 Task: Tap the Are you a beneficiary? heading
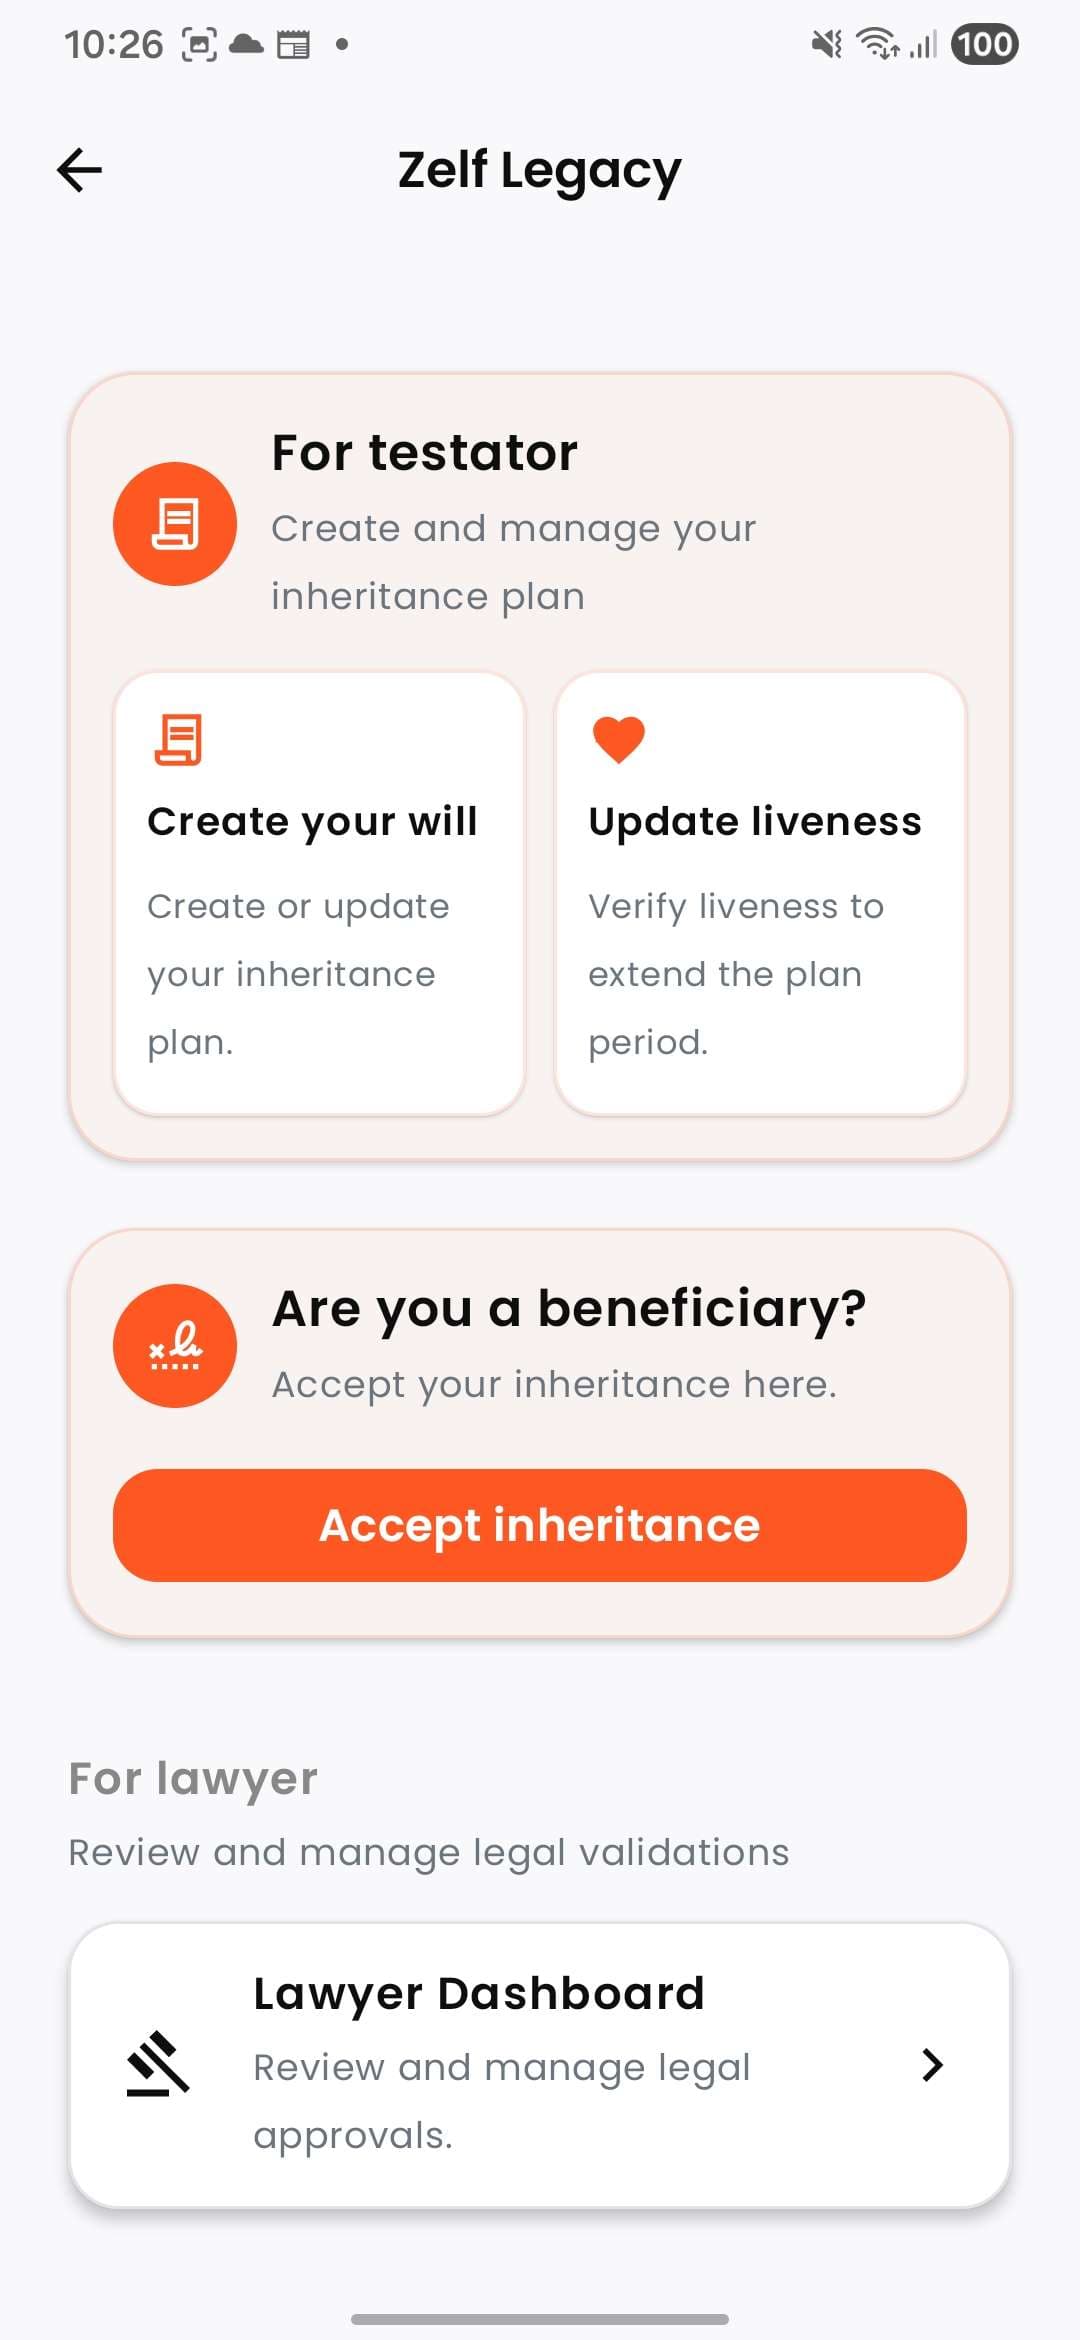pyautogui.click(x=569, y=1308)
